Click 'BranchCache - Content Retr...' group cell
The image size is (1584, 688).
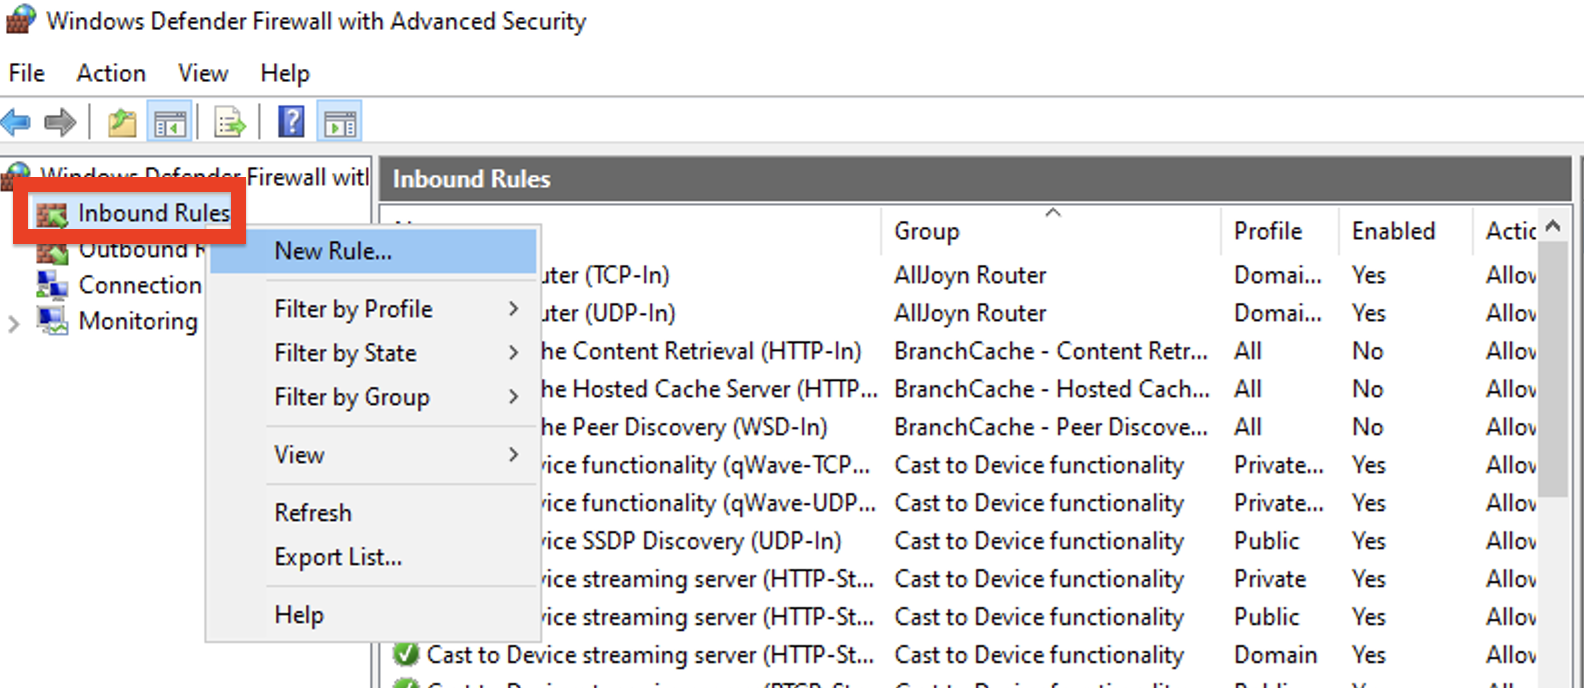(1051, 351)
